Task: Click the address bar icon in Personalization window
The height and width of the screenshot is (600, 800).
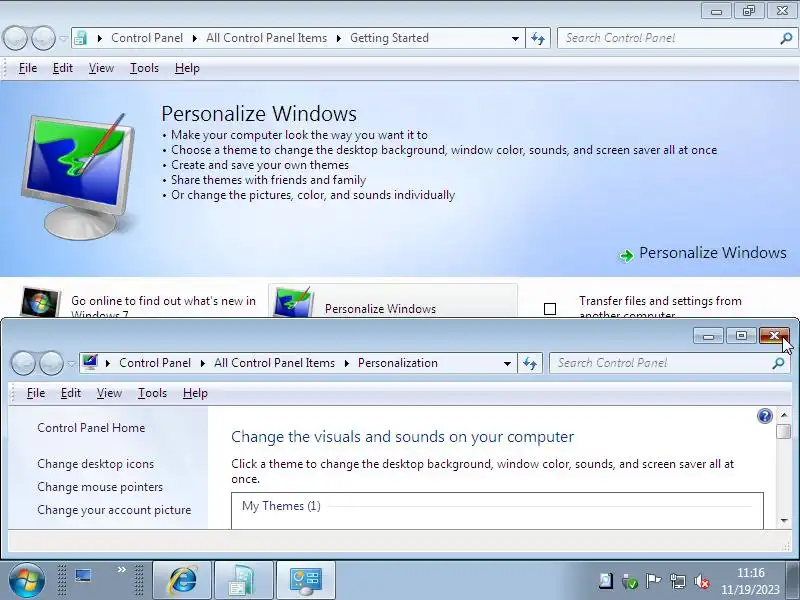Action: (90, 363)
